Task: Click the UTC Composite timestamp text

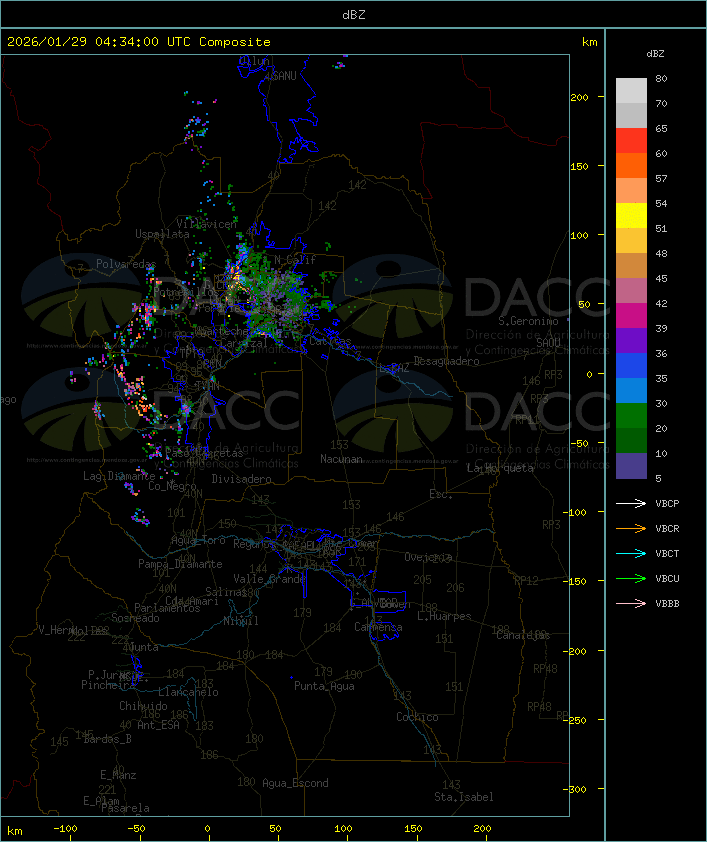Action: tap(139, 42)
